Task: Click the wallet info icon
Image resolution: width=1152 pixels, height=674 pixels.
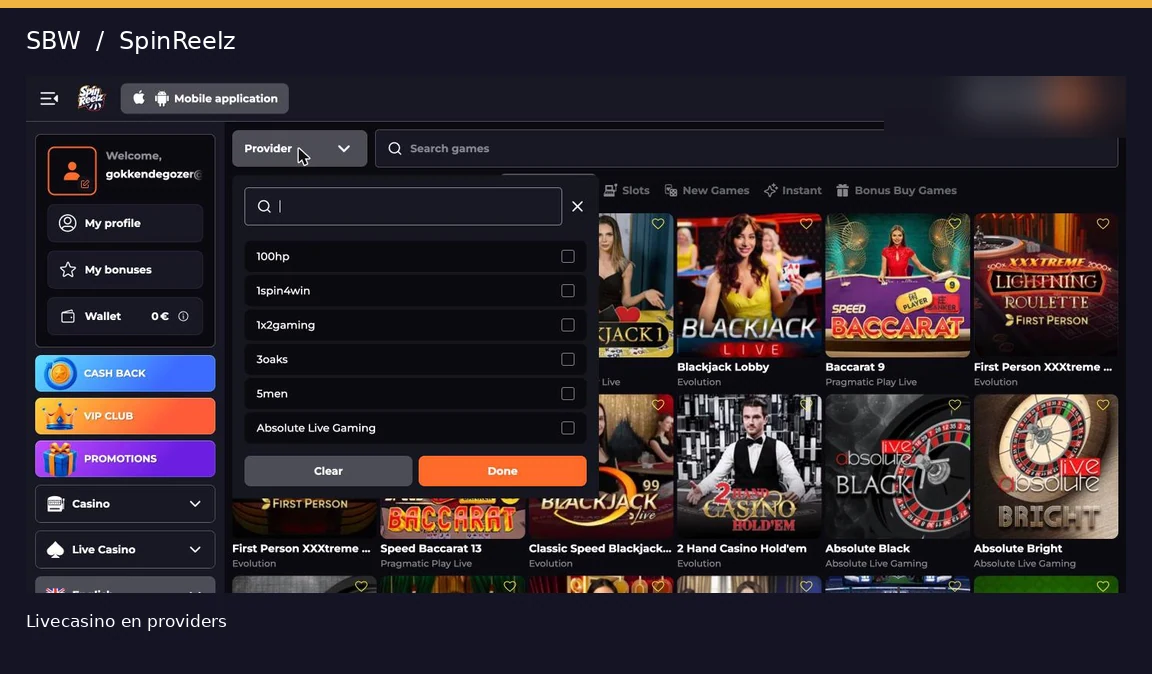Action: coord(183,316)
